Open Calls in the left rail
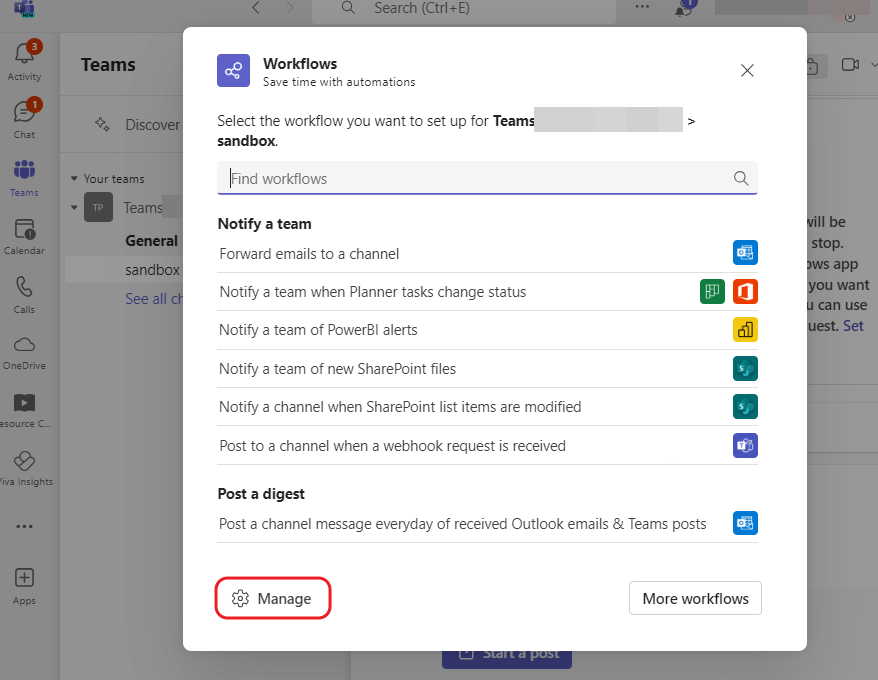 pyautogui.click(x=24, y=295)
